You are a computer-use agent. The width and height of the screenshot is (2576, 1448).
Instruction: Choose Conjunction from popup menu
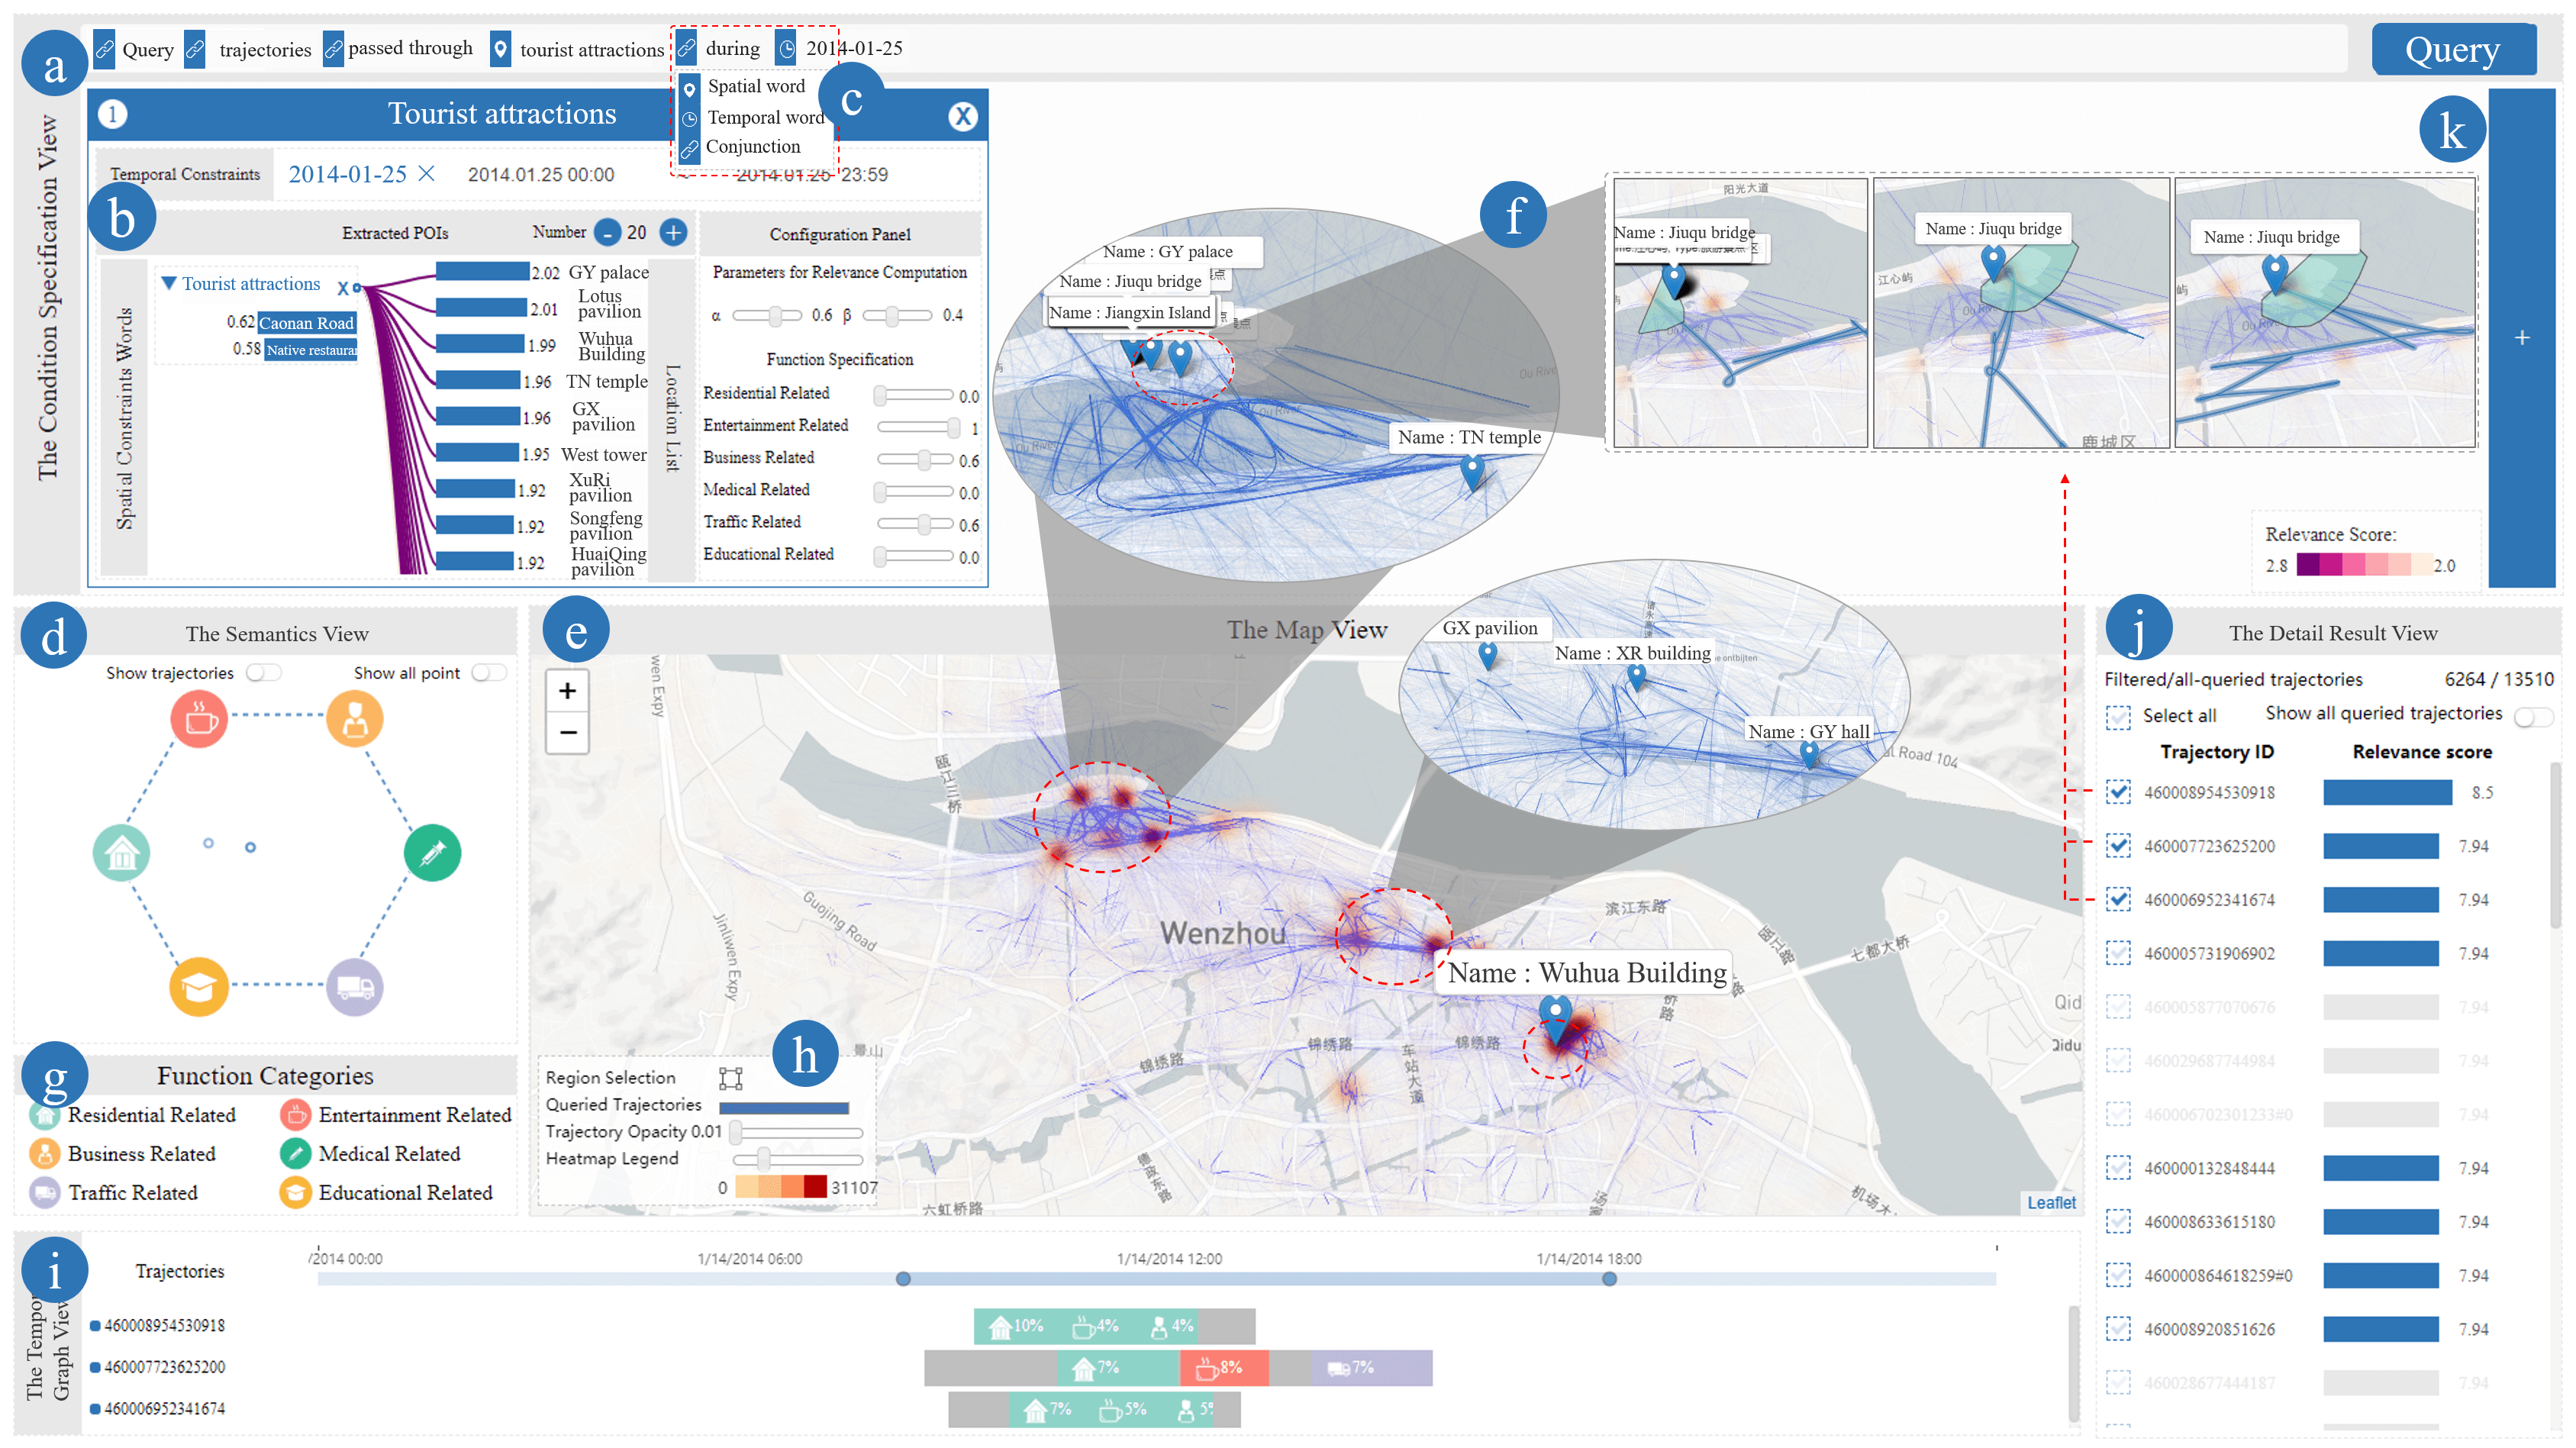coord(752,147)
